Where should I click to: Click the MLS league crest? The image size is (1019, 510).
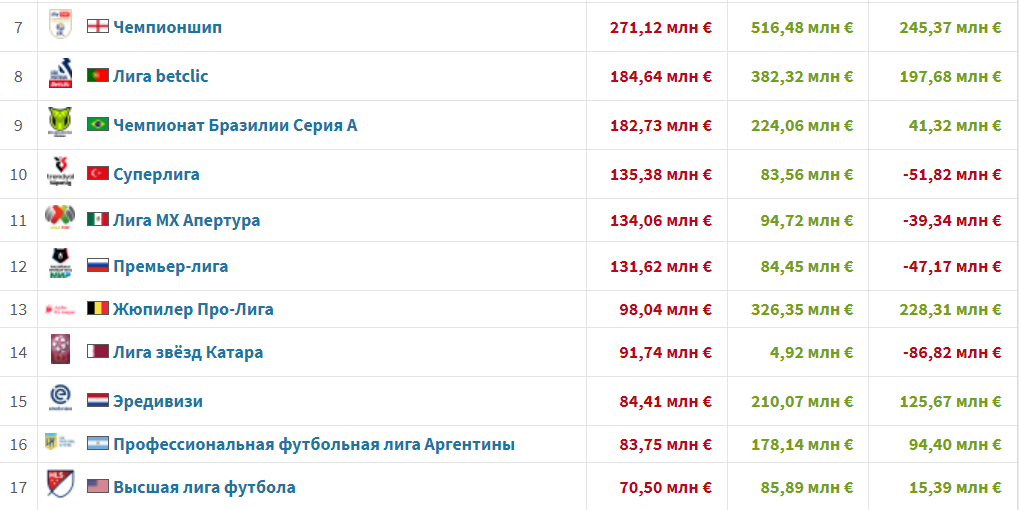click(x=60, y=487)
